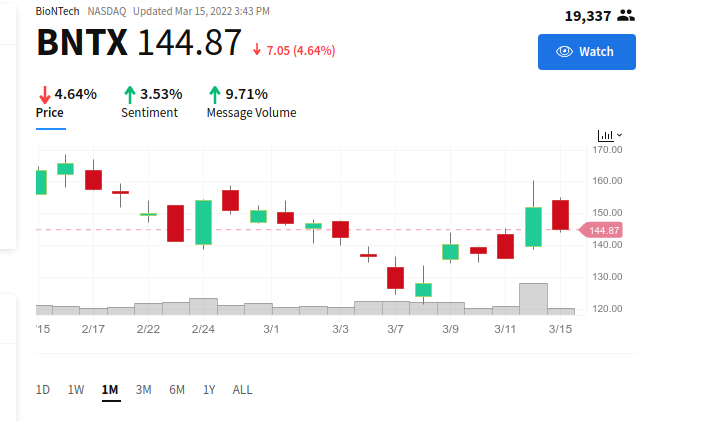
Task: Click the watchers people icon
Action: [626, 16]
